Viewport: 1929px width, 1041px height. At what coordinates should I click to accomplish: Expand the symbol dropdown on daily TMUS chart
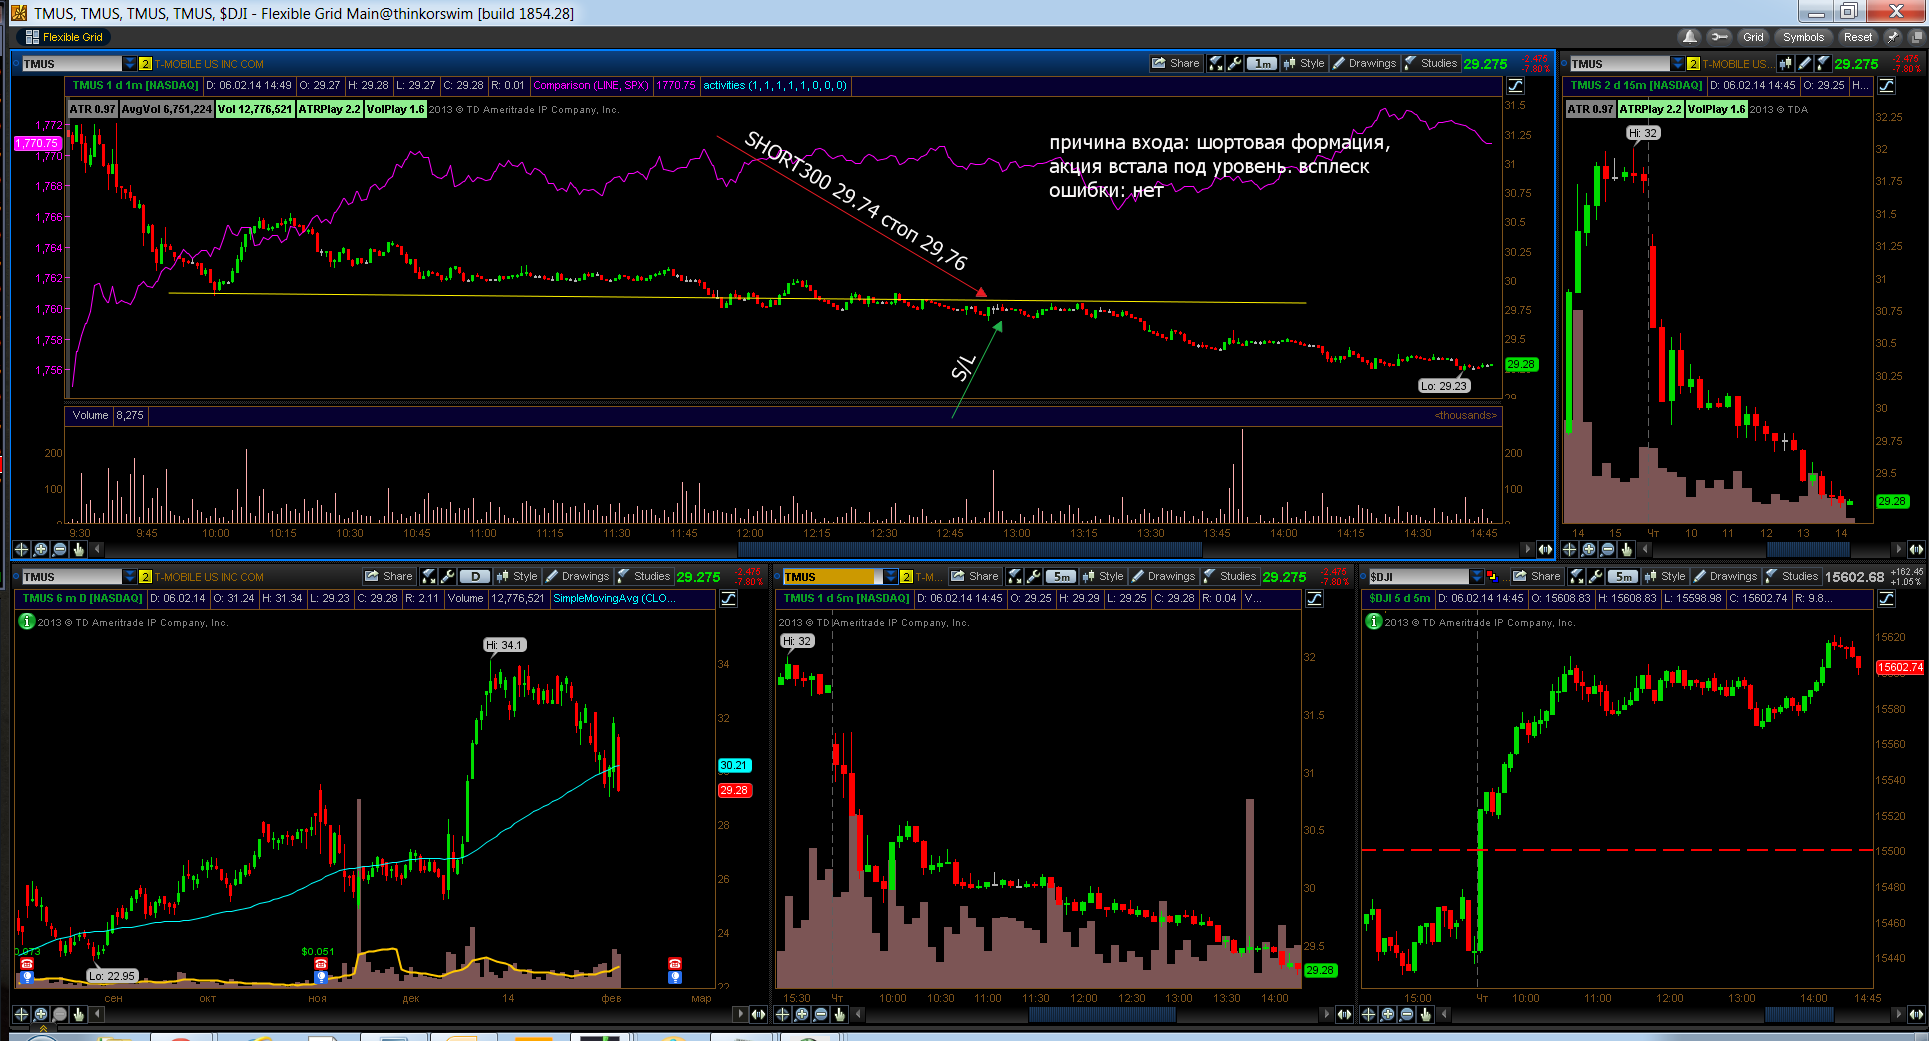pyautogui.click(x=129, y=576)
